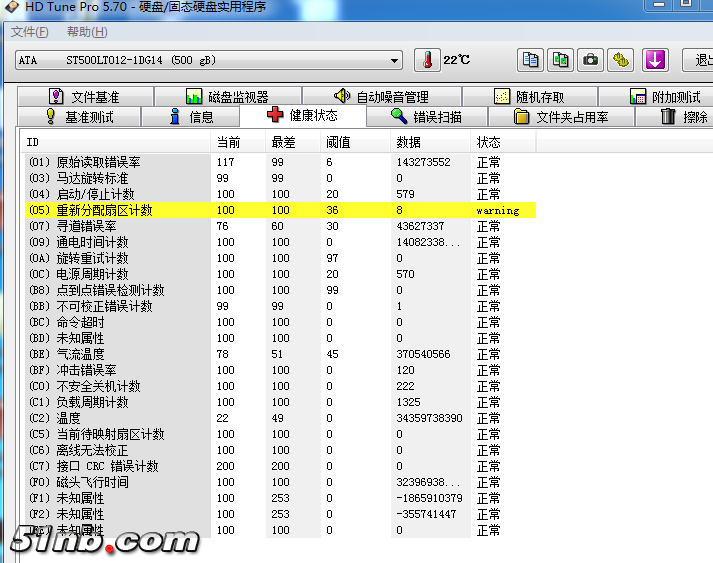Click the 状态 column header
The width and height of the screenshot is (713, 563).
pyautogui.click(x=489, y=142)
